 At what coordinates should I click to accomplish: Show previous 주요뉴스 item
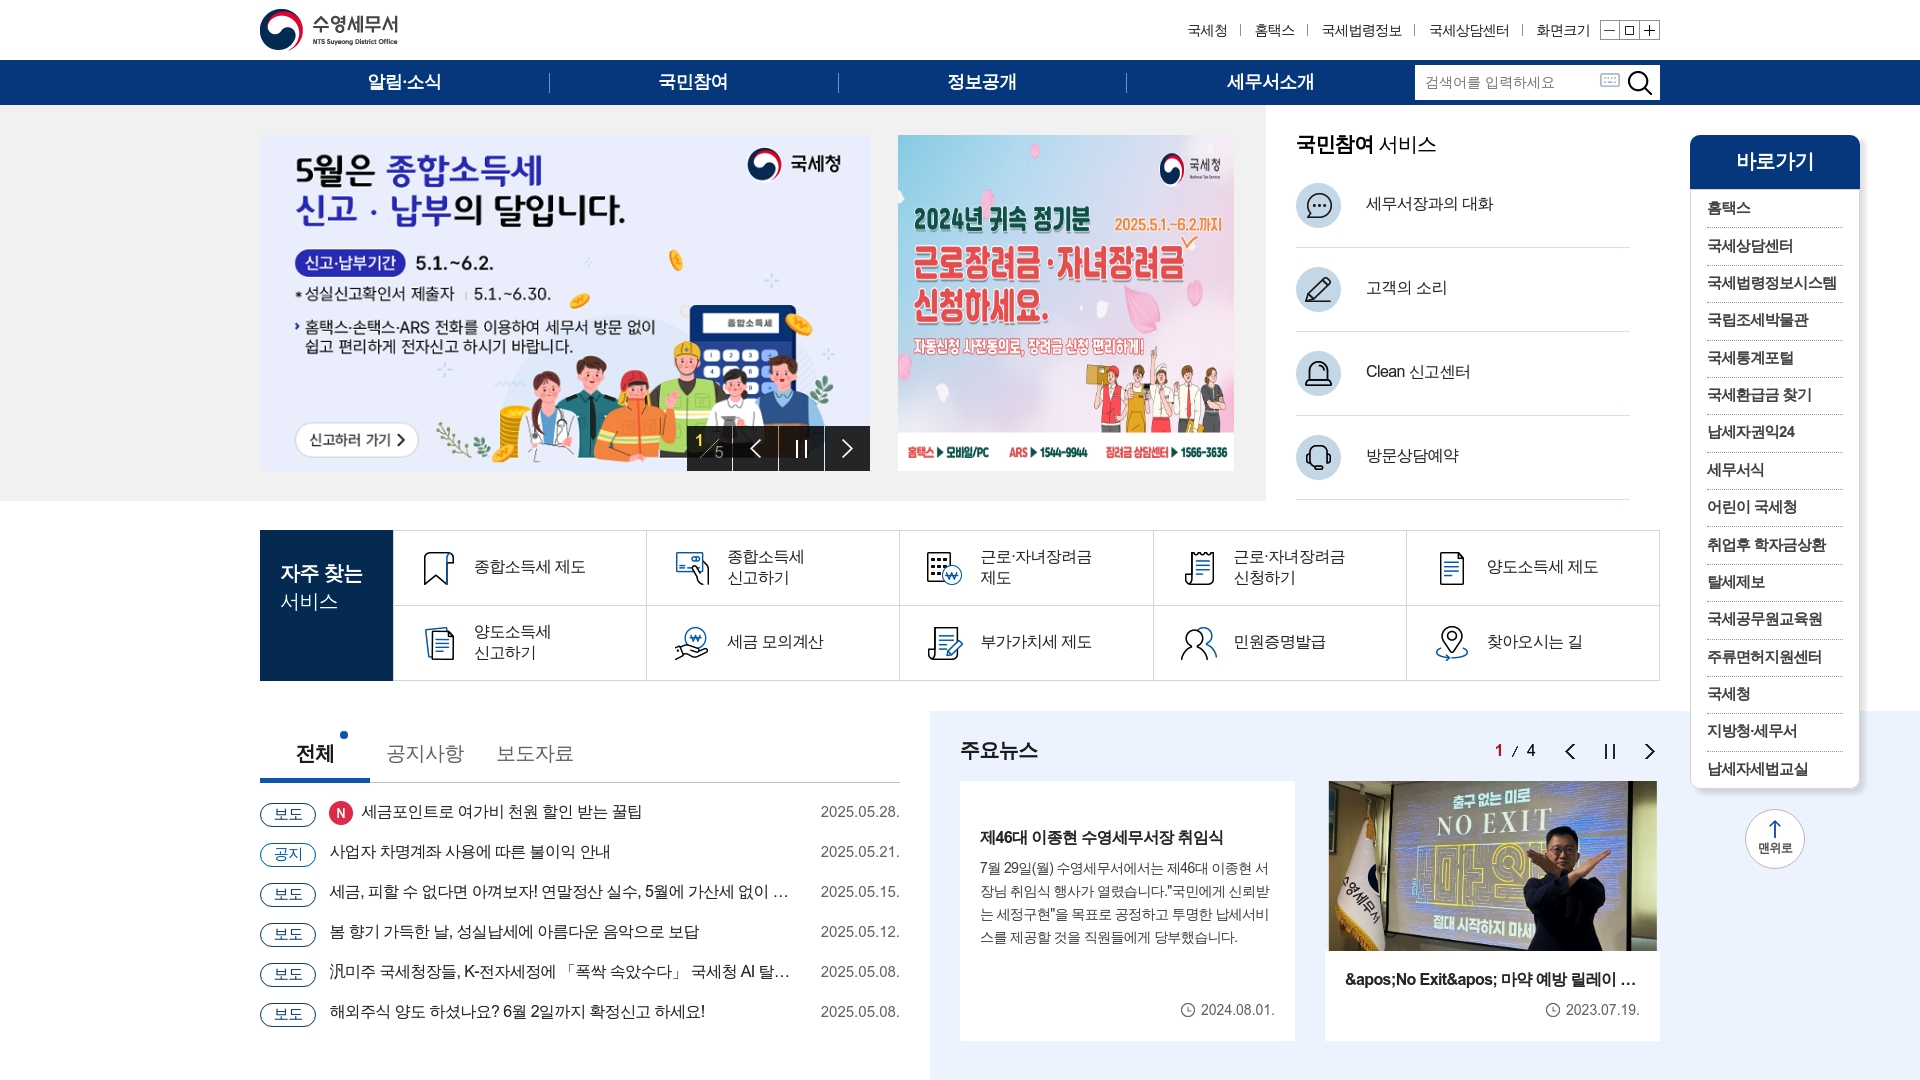[x=1570, y=752]
